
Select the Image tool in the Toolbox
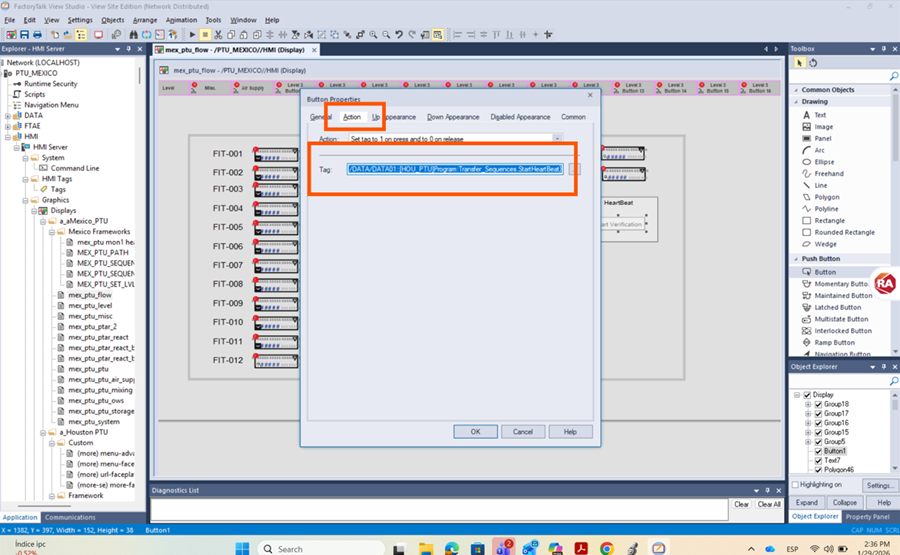point(823,127)
